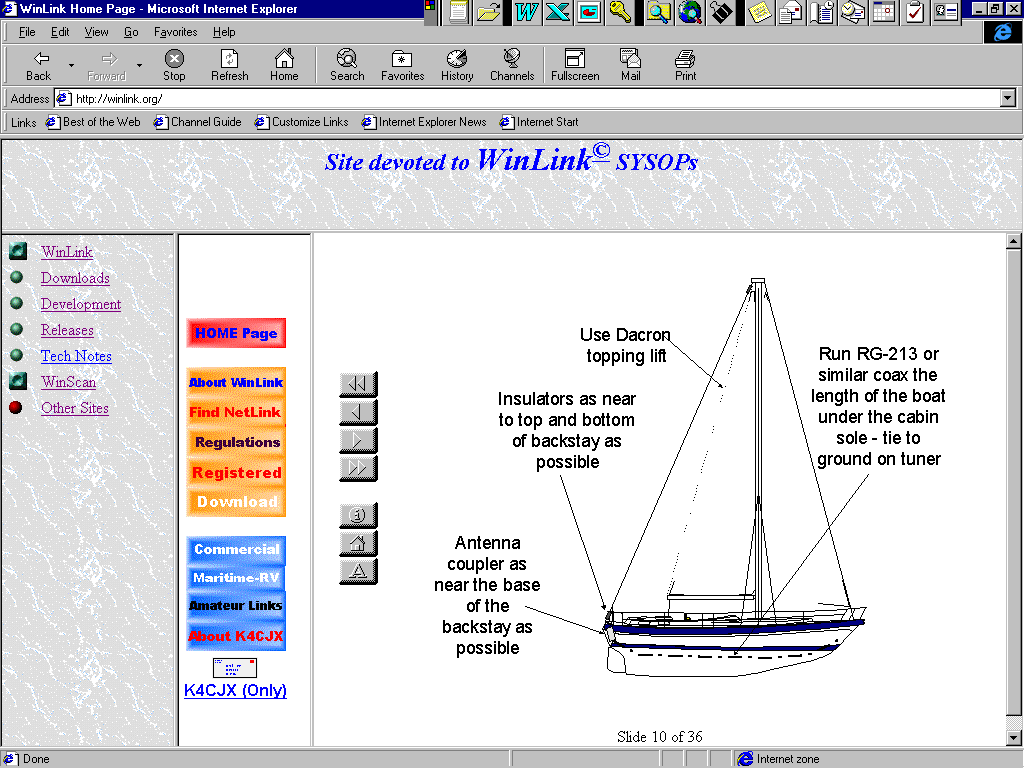1024x768 pixels.
Task: Open the Best of the Web link
Action: tap(93, 122)
